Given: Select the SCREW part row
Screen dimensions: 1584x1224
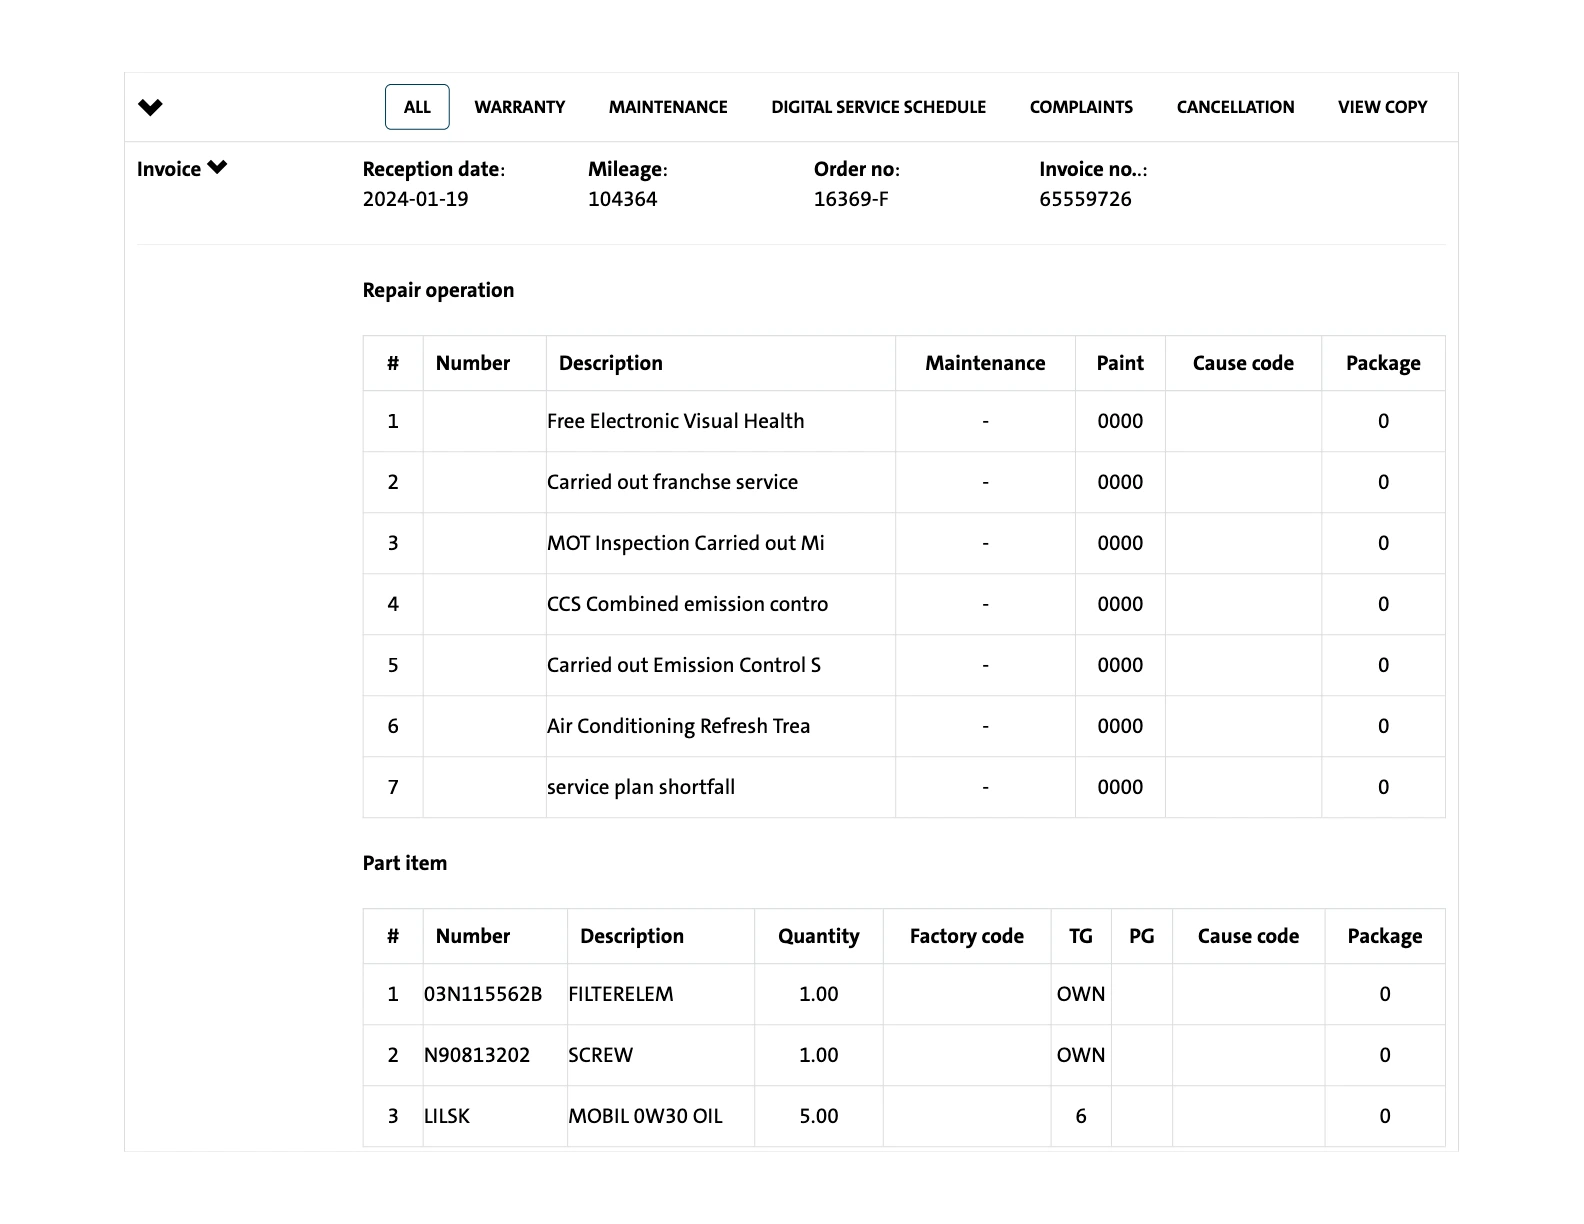Looking at the screenshot, I should click(x=600, y=1055).
